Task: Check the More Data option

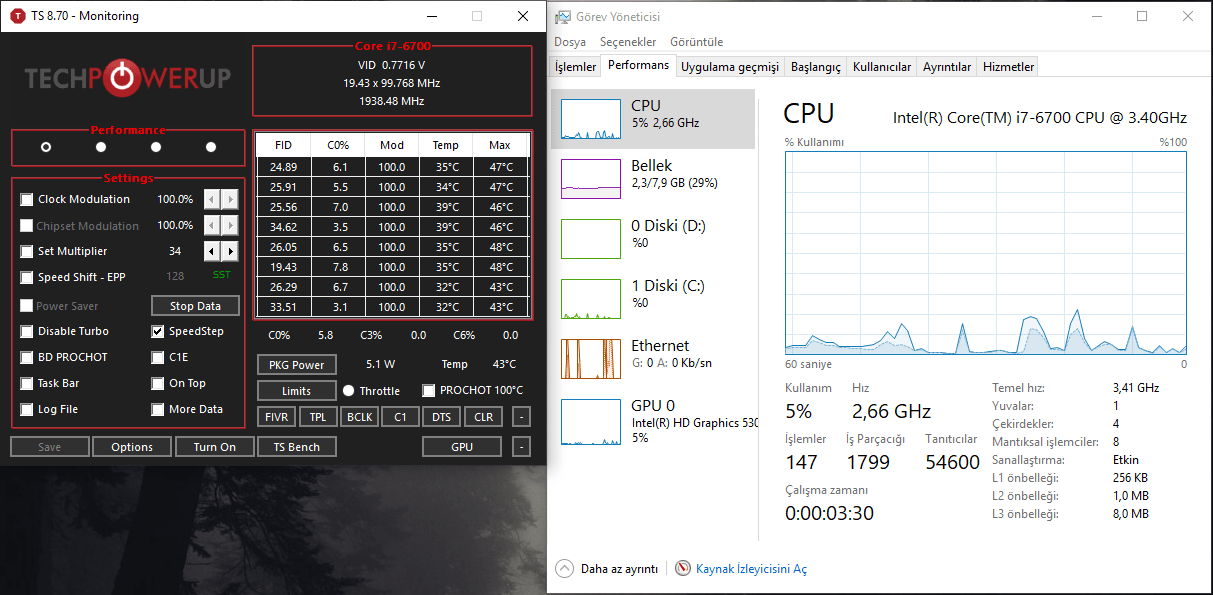Action: point(158,409)
